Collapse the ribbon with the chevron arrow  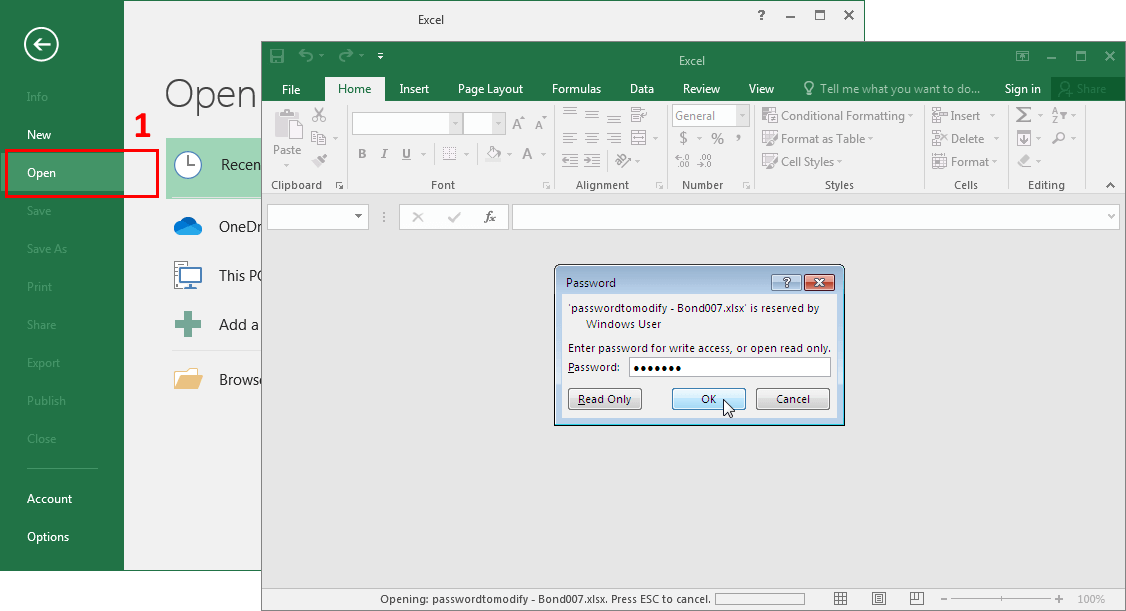click(x=1110, y=185)
